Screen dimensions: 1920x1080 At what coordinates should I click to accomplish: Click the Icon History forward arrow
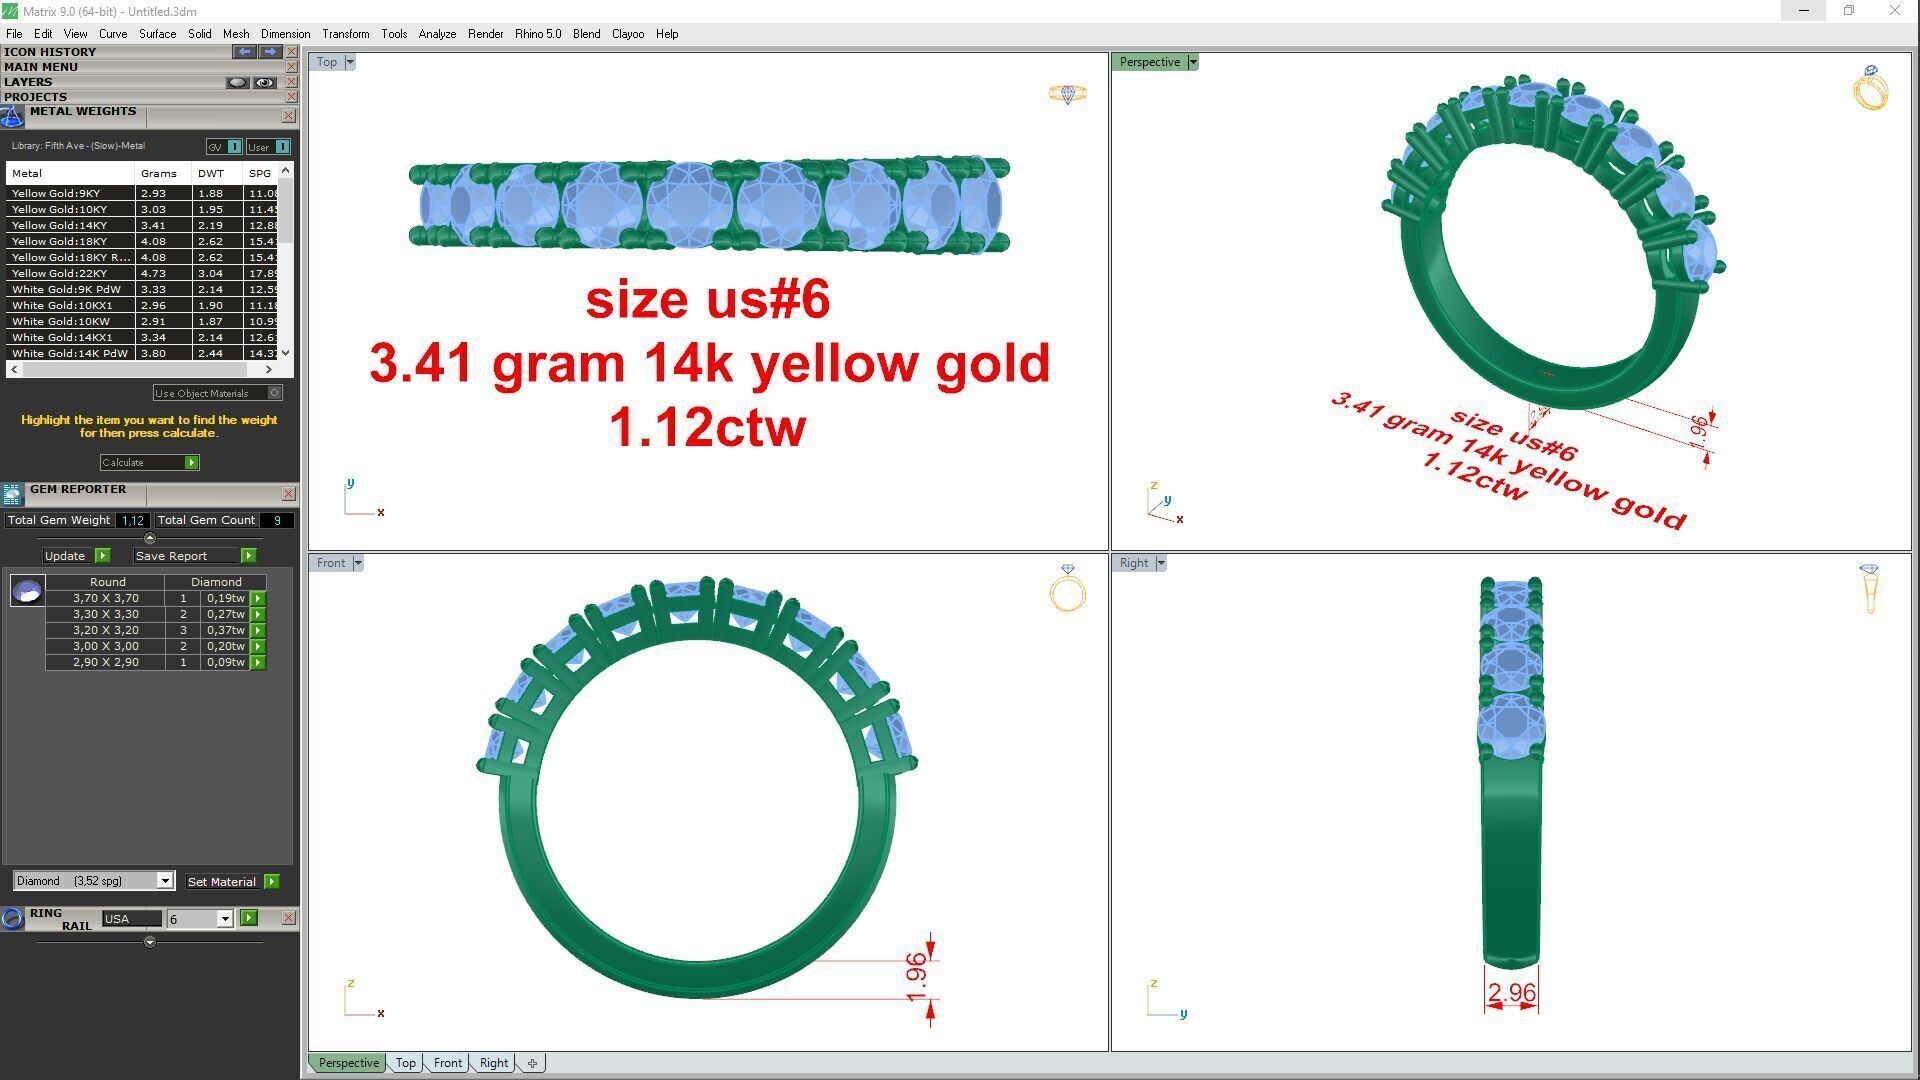pyautogui.click(x=270, y=51)
